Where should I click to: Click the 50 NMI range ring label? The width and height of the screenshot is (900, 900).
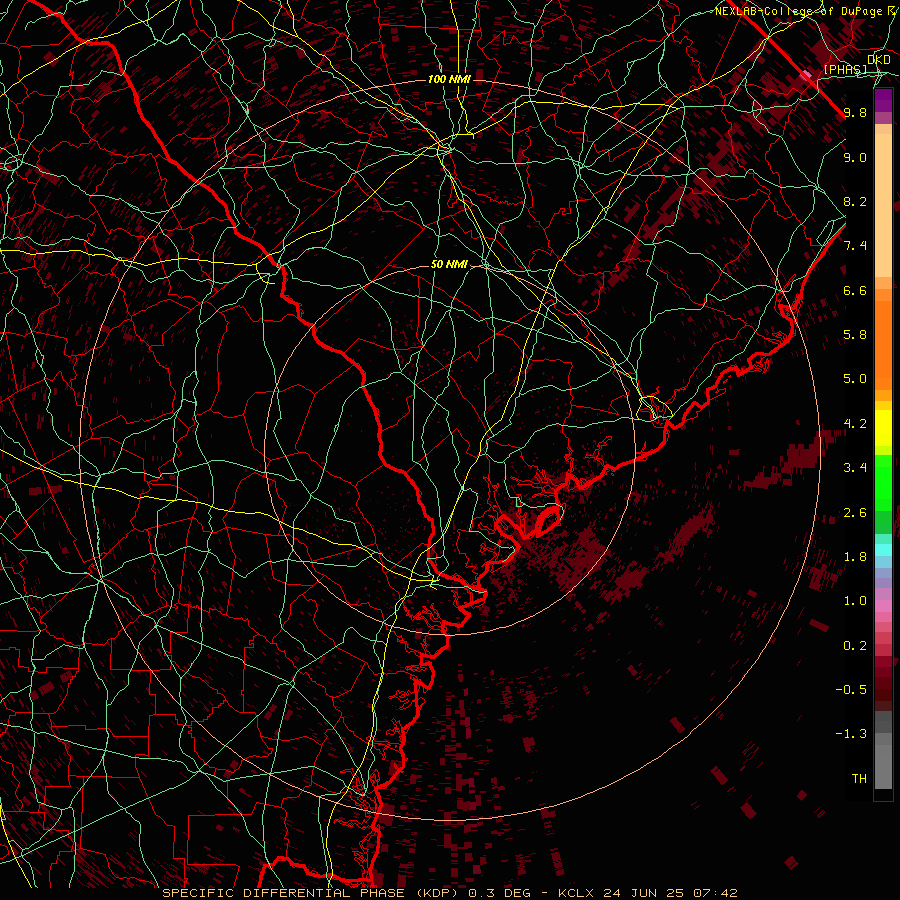click(x=449, y=264)
